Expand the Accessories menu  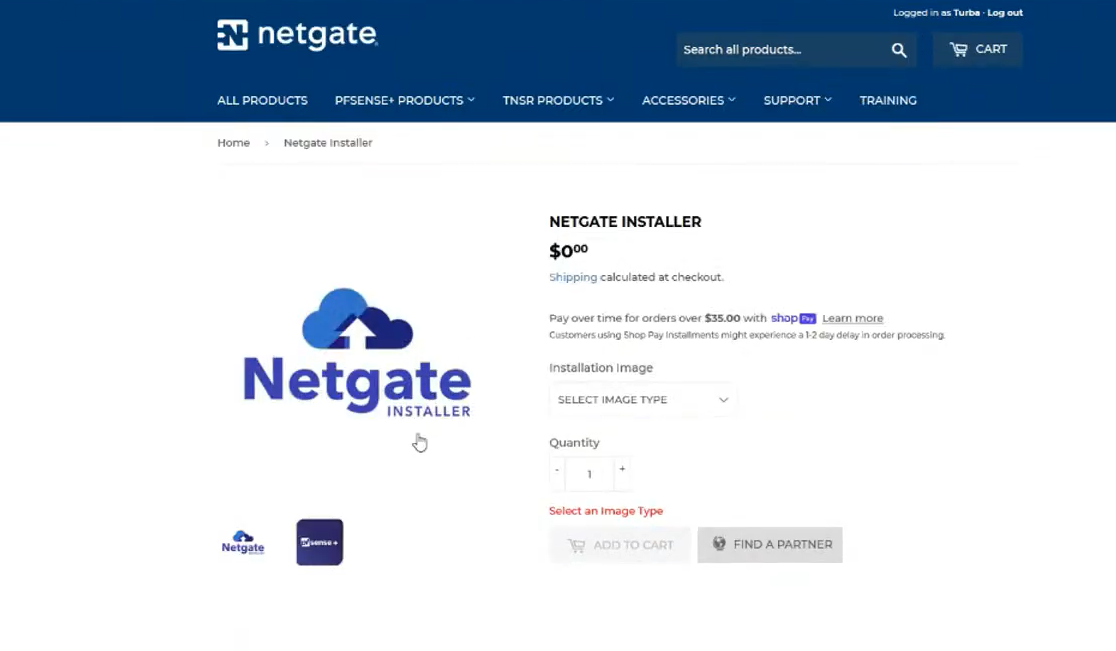point(688,100)
